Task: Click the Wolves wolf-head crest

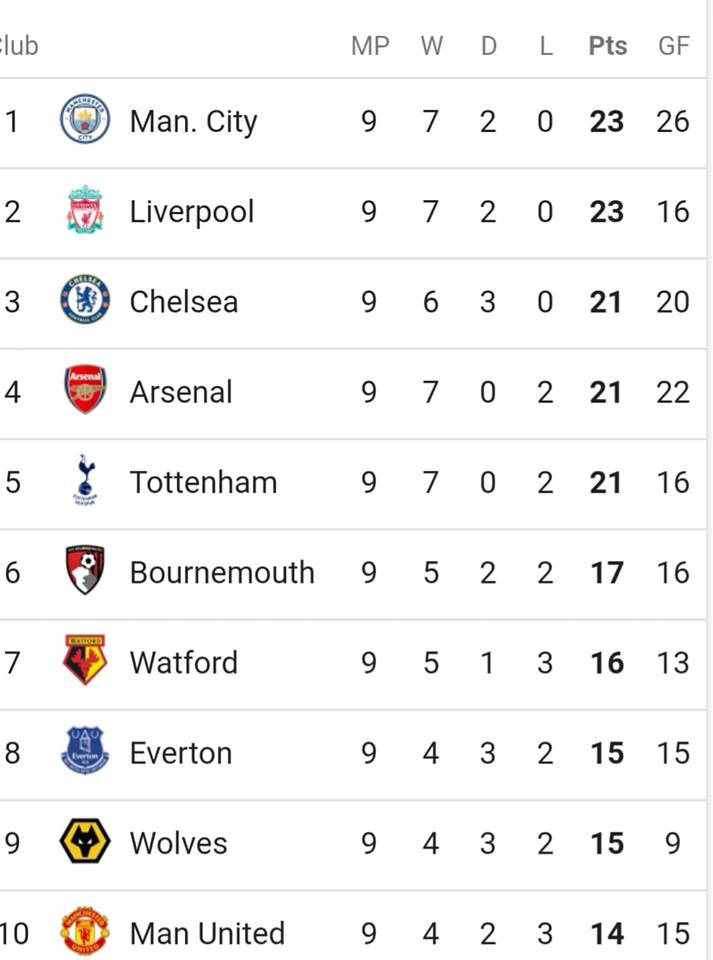Action: 85,841
